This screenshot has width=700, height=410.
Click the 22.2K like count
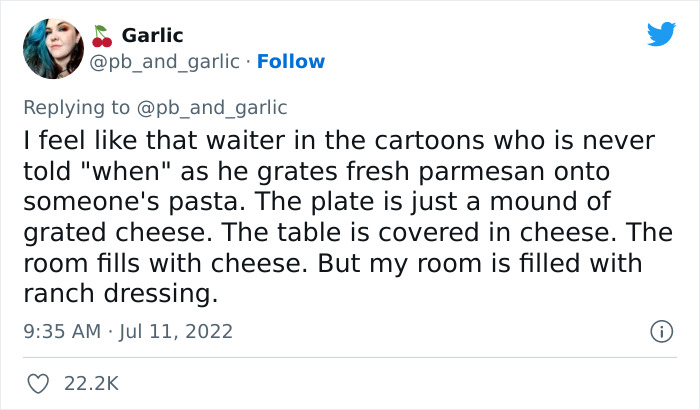pos(92,383)
